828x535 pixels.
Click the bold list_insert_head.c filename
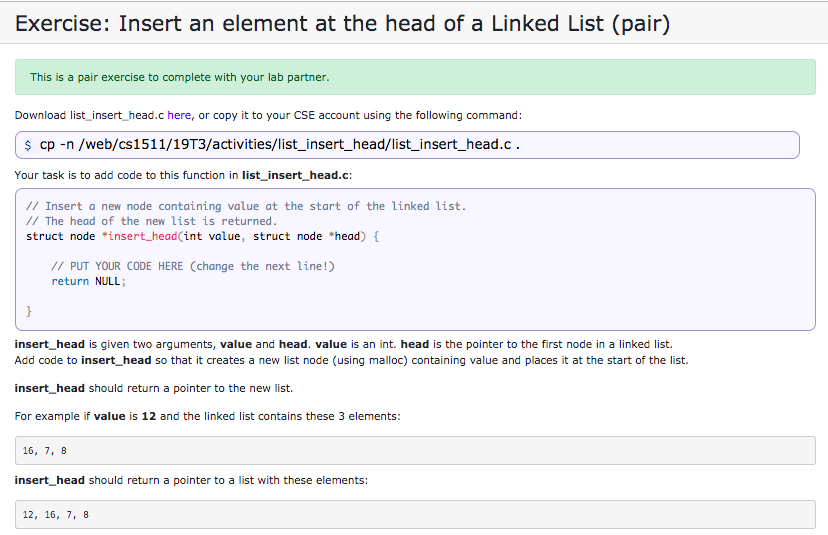pyautogui.click(x=296, y=175)
